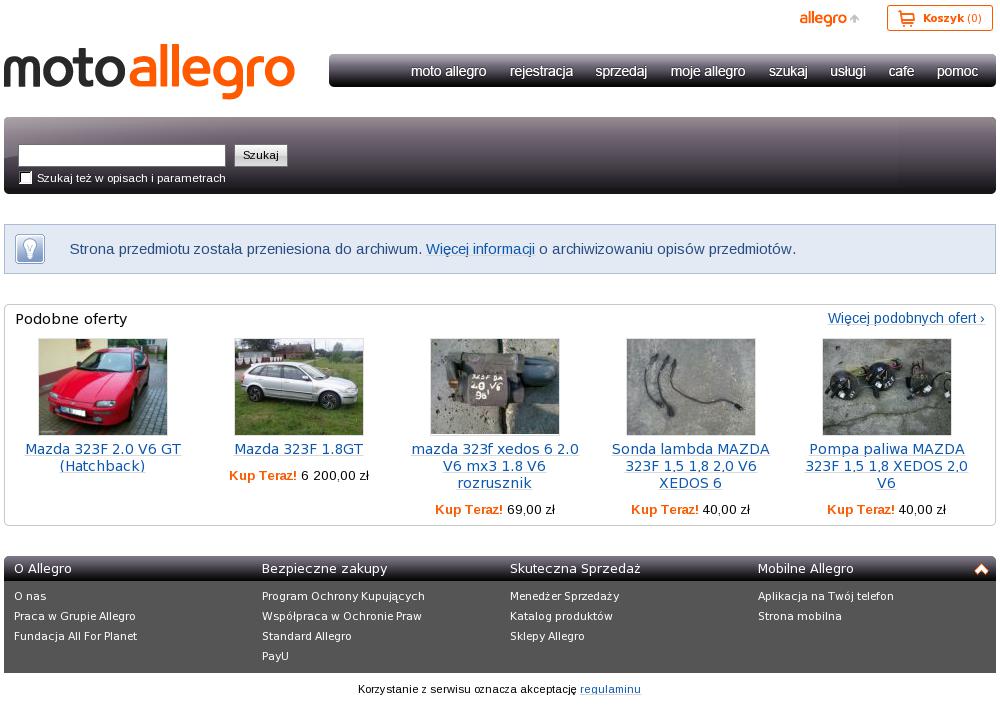
Task: Open 'Praca w Grupie Allegro' footer link
Action: point(75,616)
